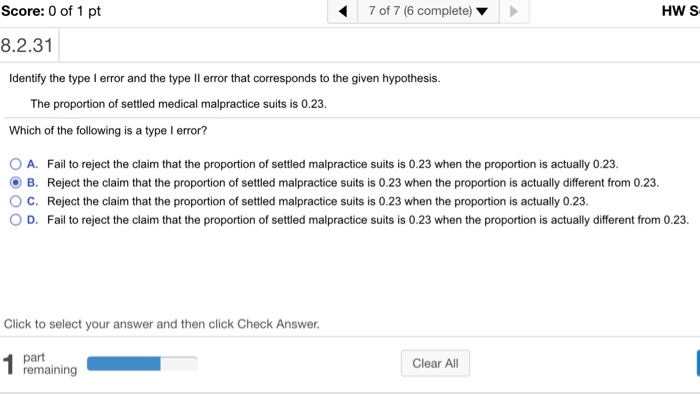Screen dimensions: 700x394
Task: Click option A answer text about fail to reject
Action: coord(333,164)
